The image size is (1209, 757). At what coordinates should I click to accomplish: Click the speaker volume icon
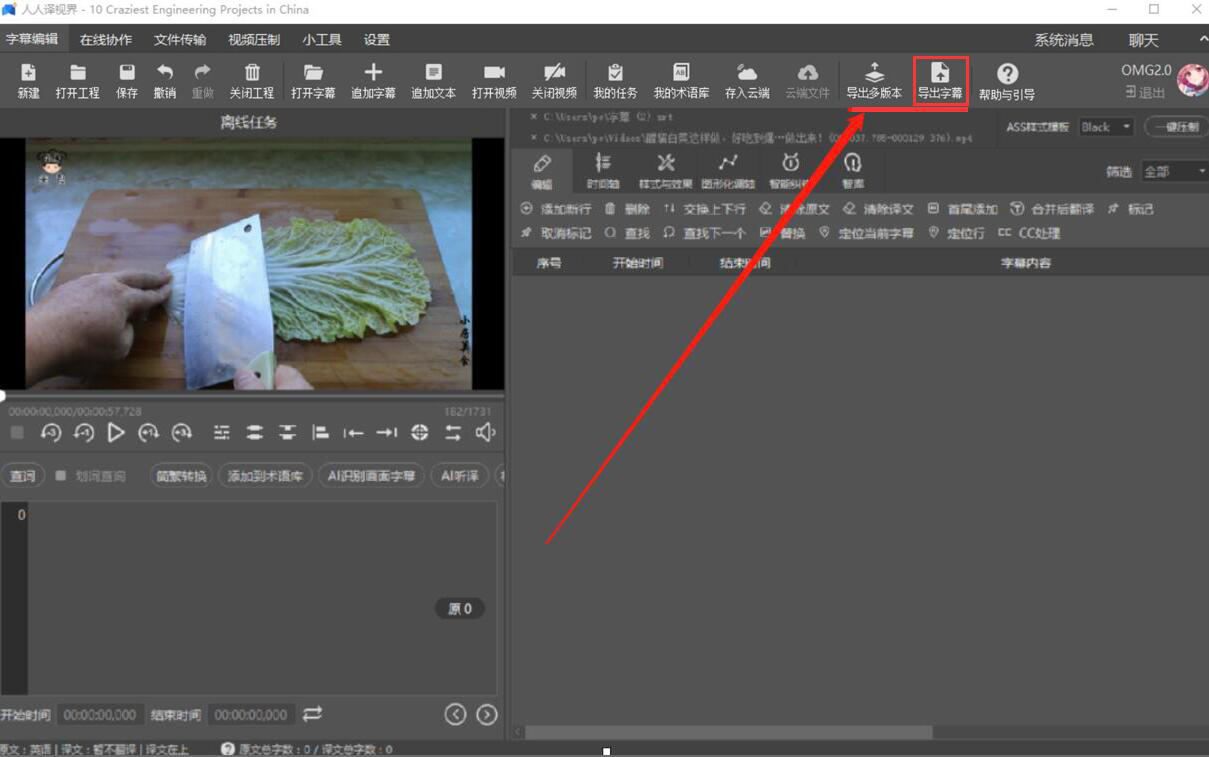tap(486, 432)
